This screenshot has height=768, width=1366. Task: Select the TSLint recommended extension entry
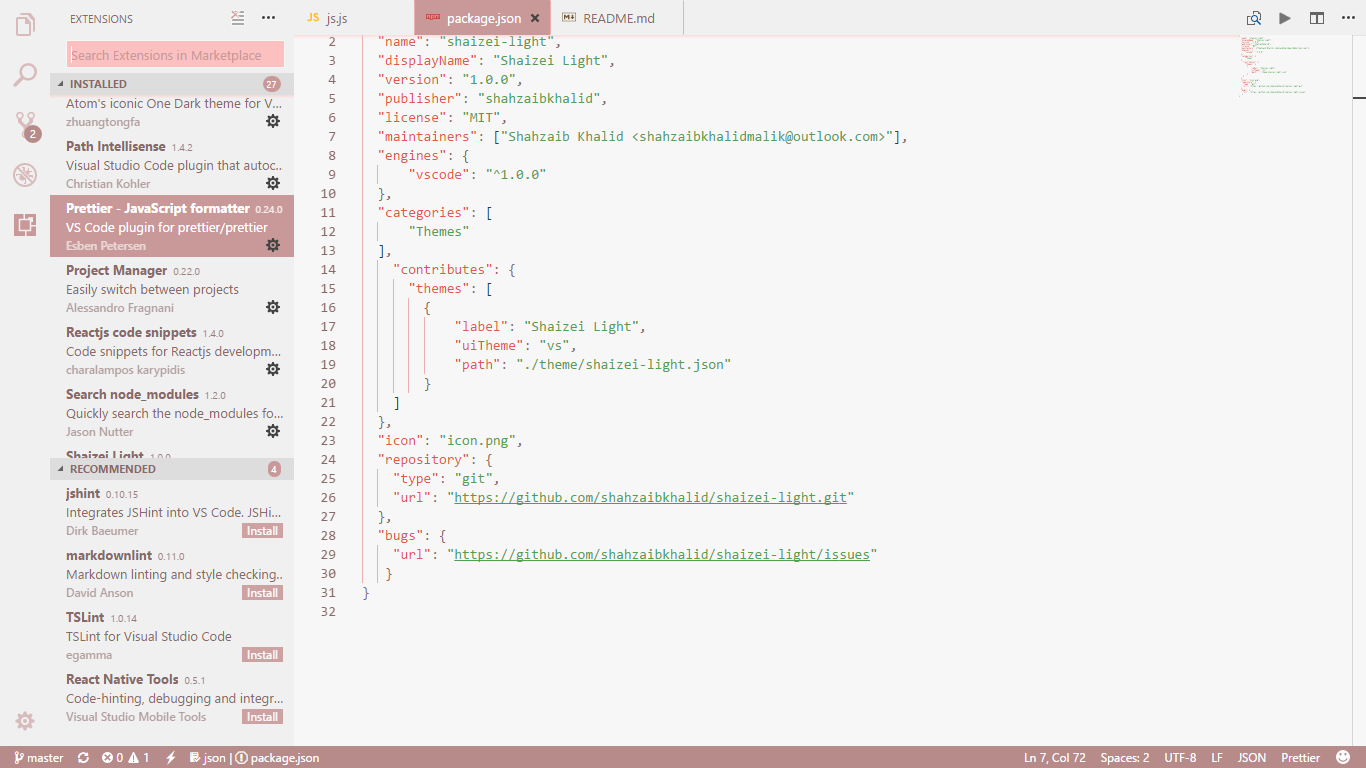(172, 635)
